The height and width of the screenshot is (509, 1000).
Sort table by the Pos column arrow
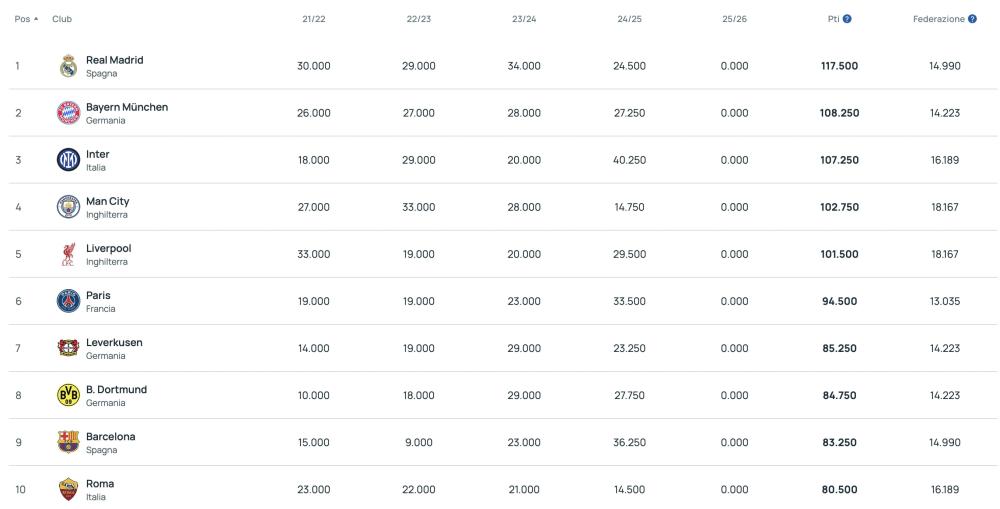tap(36, 19)
